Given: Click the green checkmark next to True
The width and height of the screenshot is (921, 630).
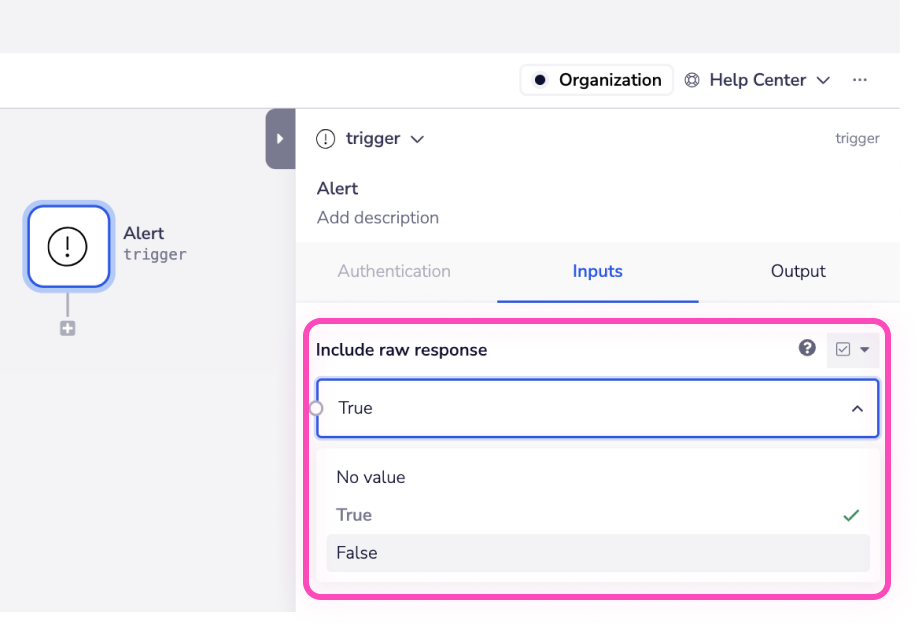Looking at the screenshot, I should click(851, 515).
